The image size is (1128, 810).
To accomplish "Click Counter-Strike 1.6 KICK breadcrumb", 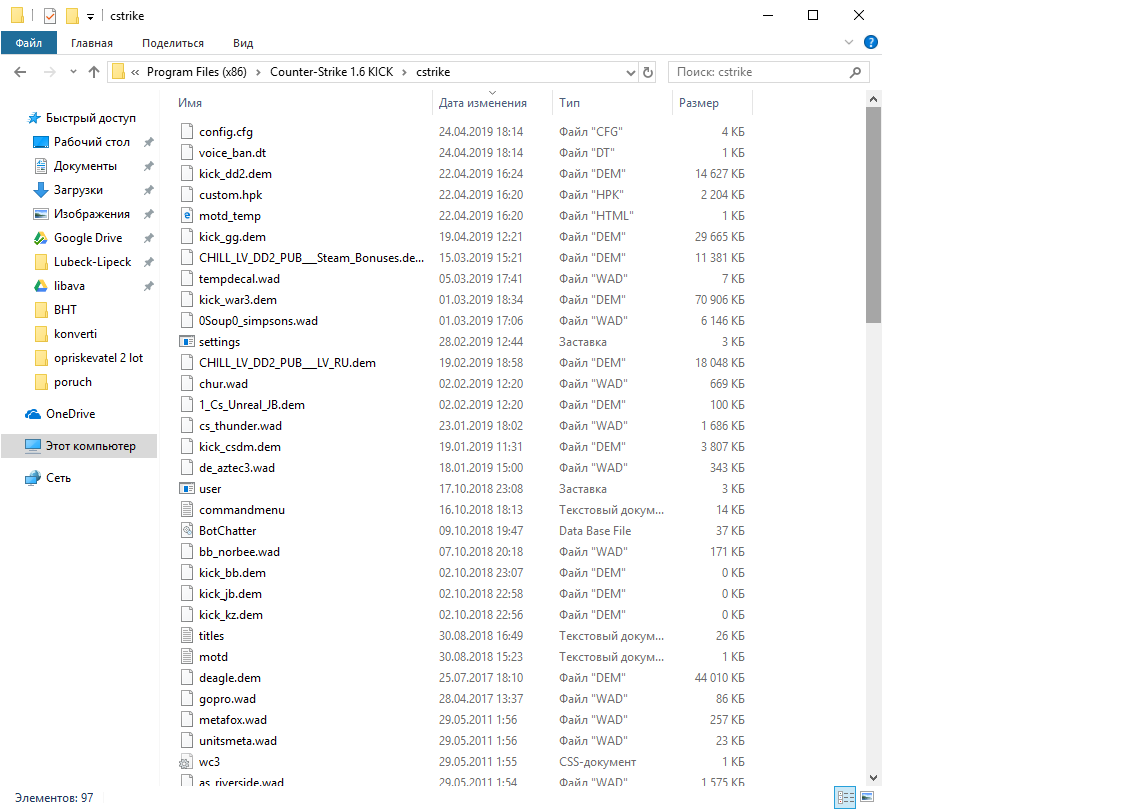I will (332, 72).
